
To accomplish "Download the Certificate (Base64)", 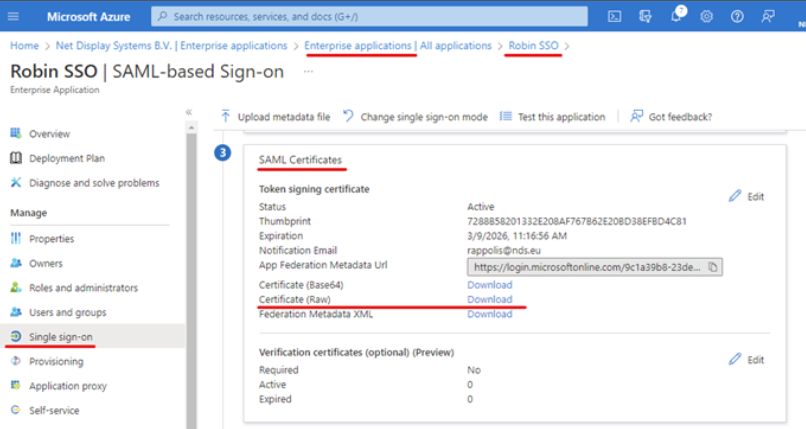I will tap(489, 285).
